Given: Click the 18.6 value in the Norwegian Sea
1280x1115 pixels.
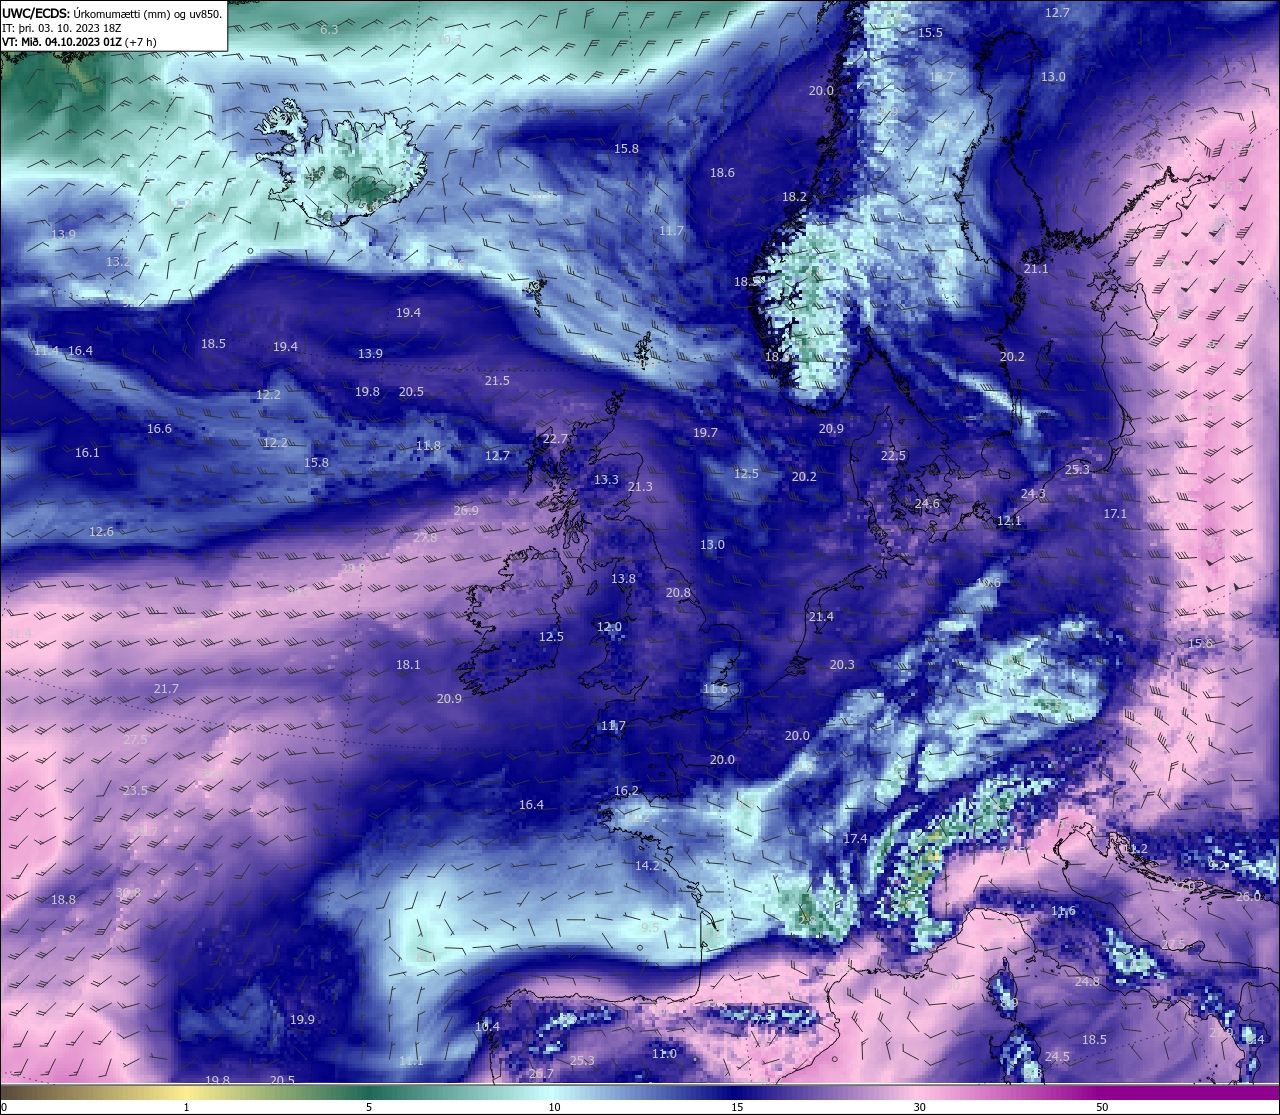Looking at the screenshot, I should coord(722,173).
